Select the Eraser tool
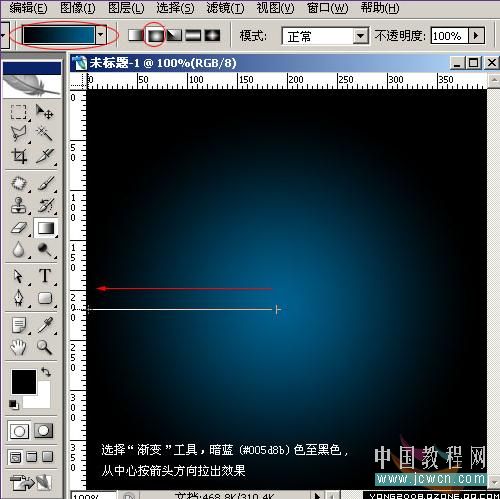This screenshot has width=500, height=499. 18,228
